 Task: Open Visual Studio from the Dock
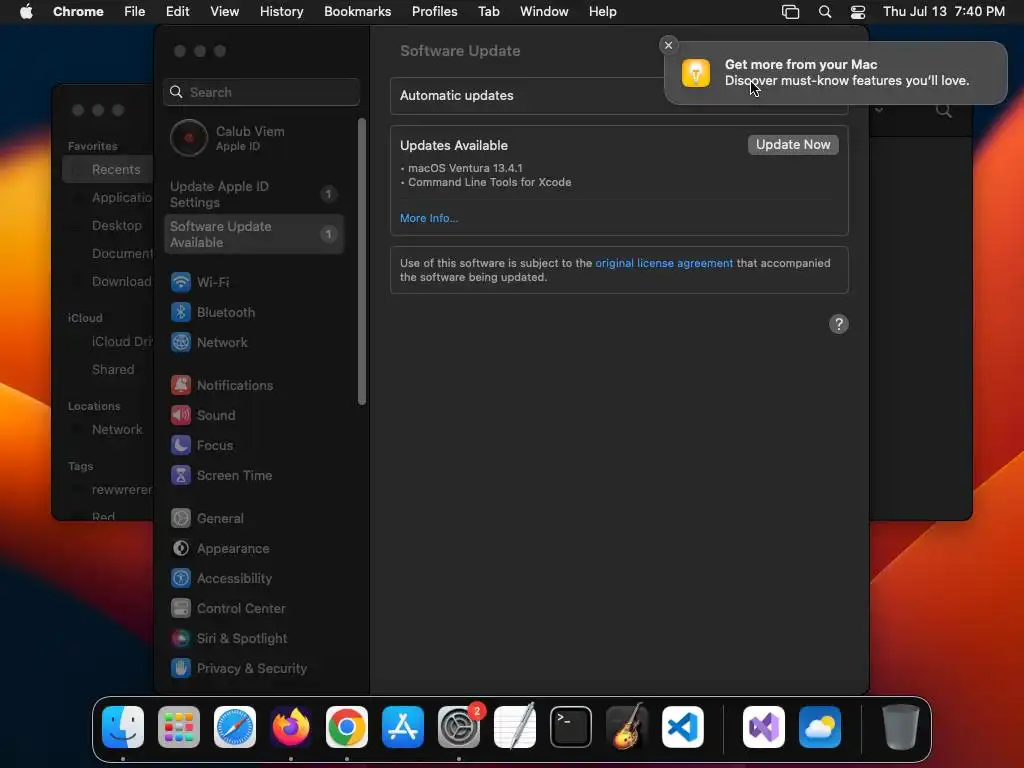pos(763,727)
